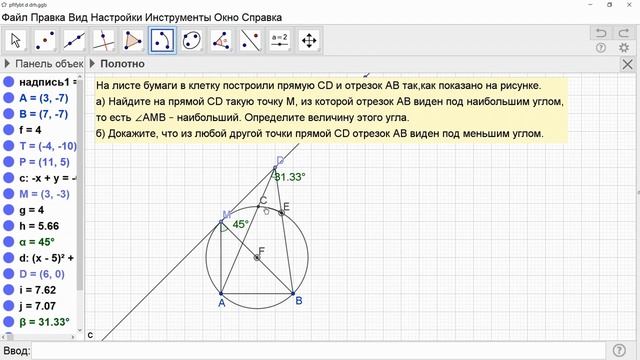Select the Perpendicular line tool
Image resolution: width=640 pixels, height=360 pixels.
coord(104,40)
